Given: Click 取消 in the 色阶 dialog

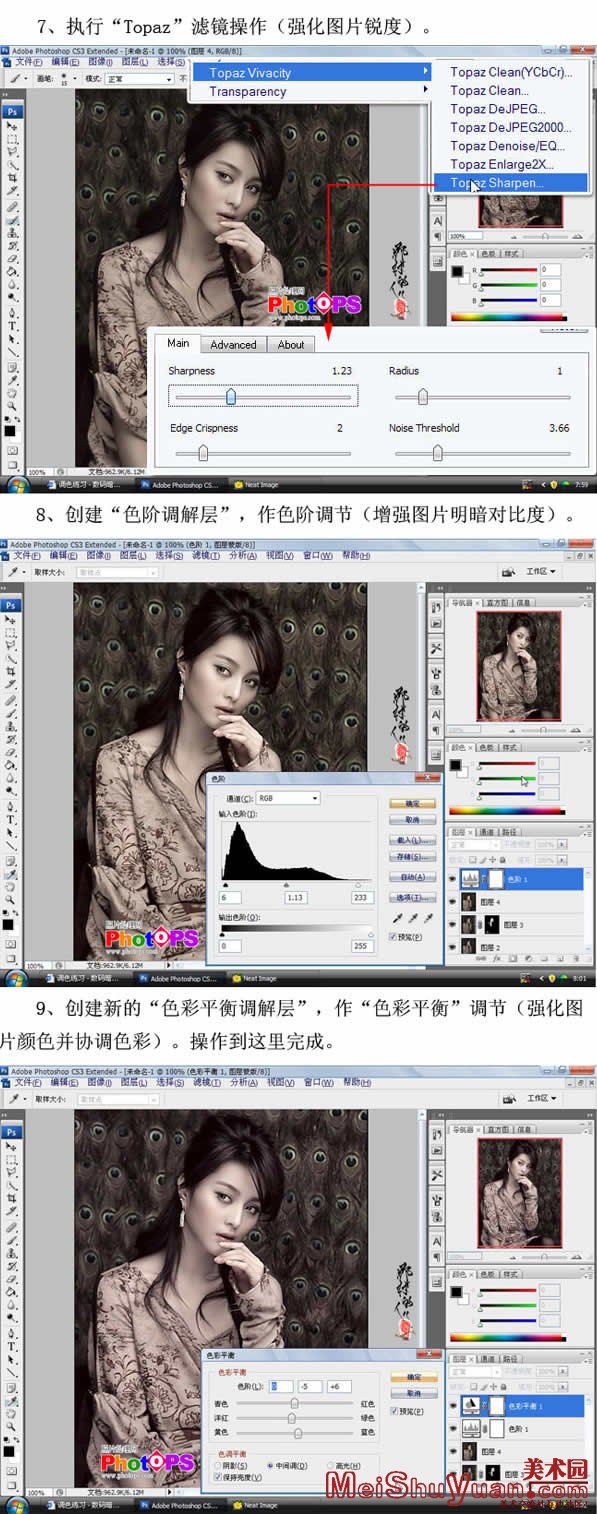Looking at the screenshot, I should pos(412,819).
